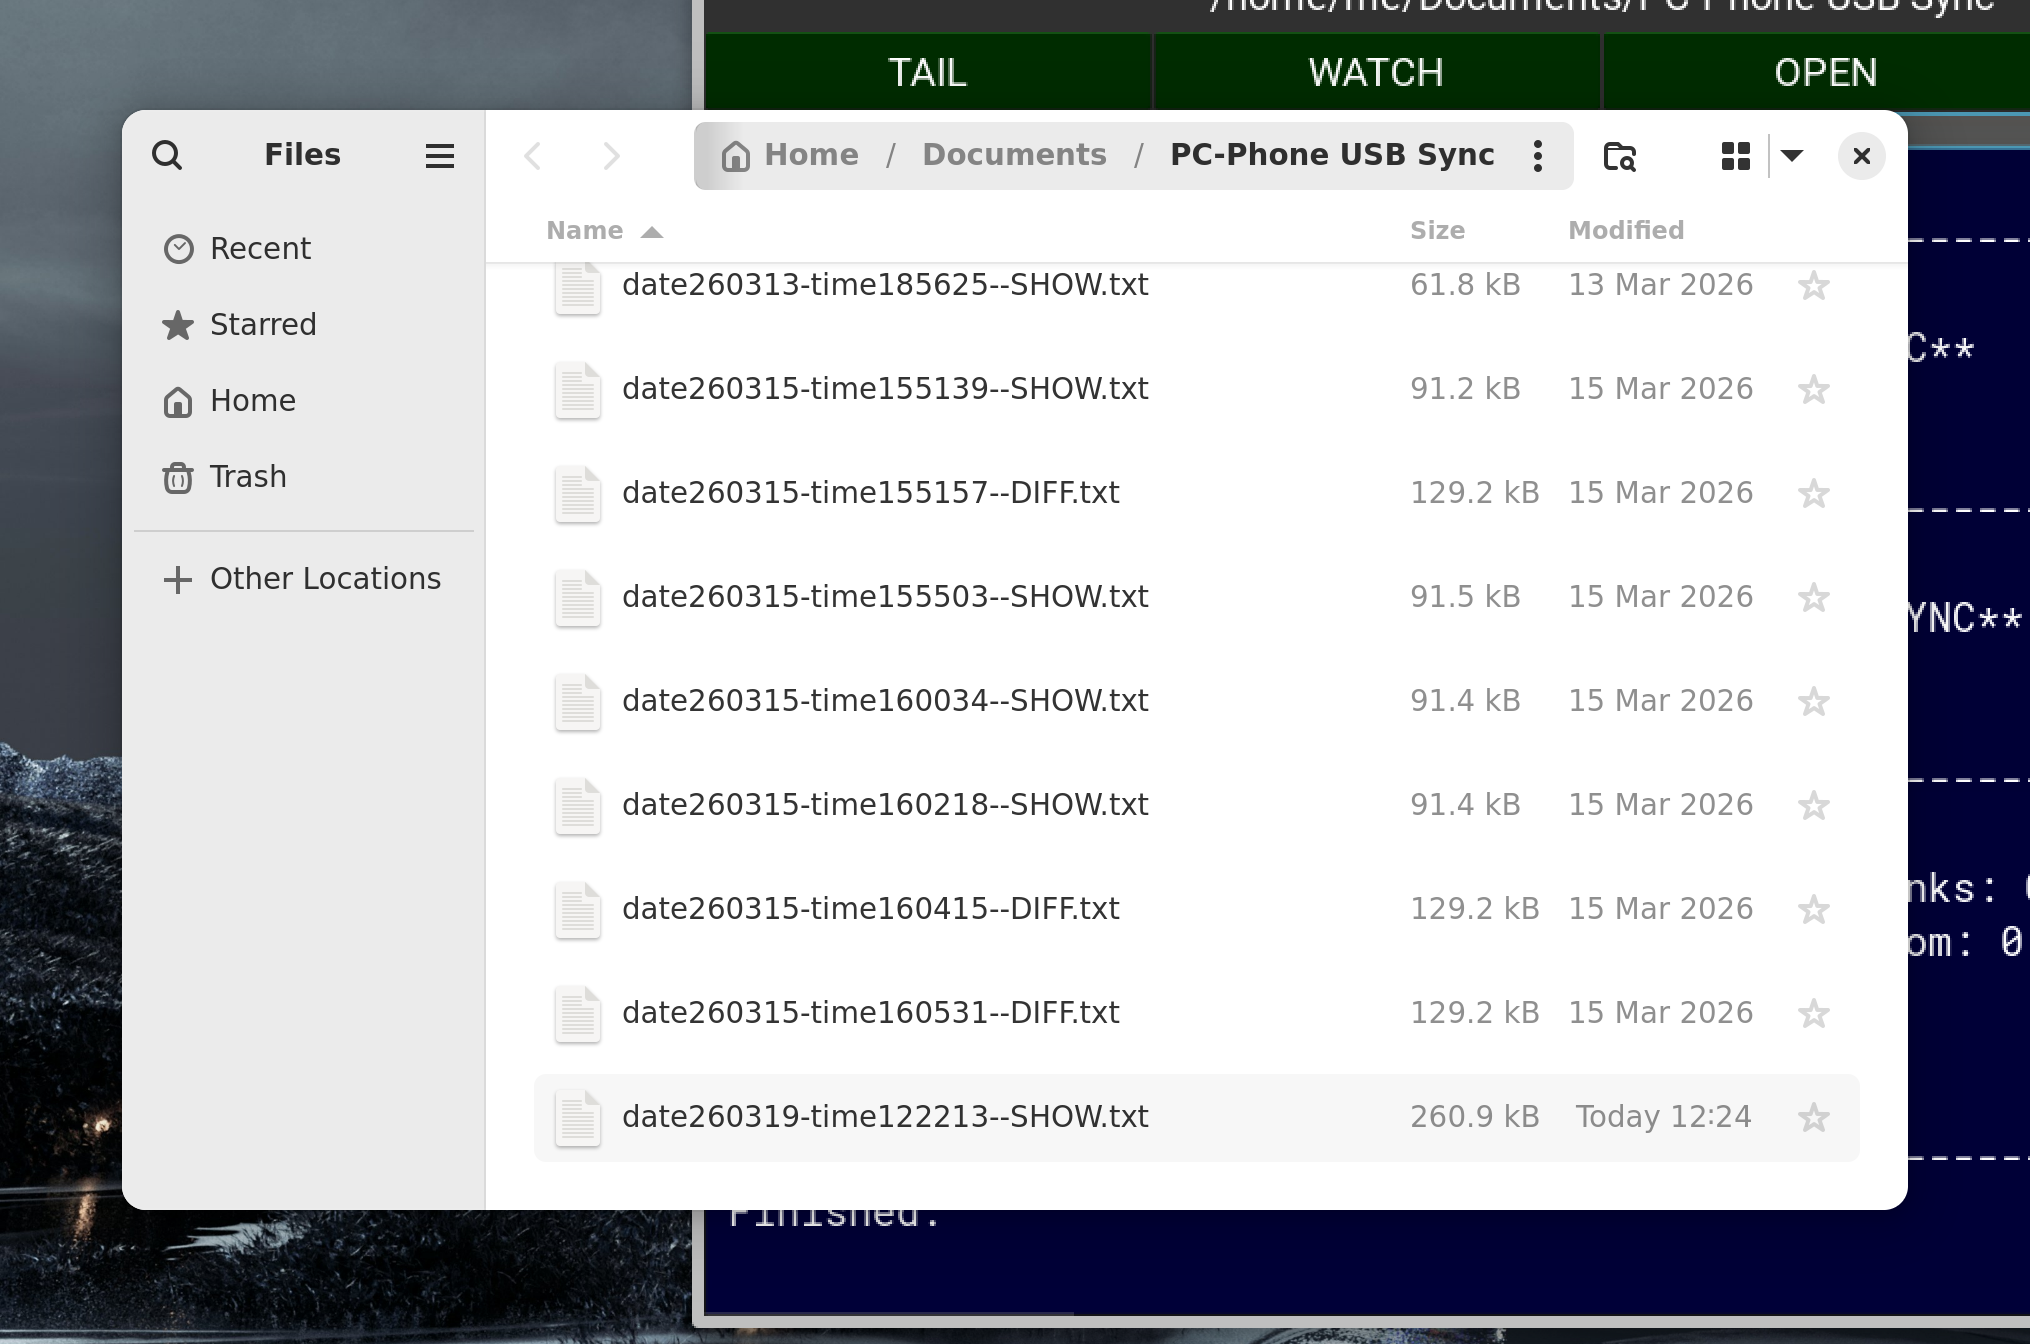Sort files by the Size column header
The width and height of the screenshot is (2030, 1344).
tap(1437, 231)
